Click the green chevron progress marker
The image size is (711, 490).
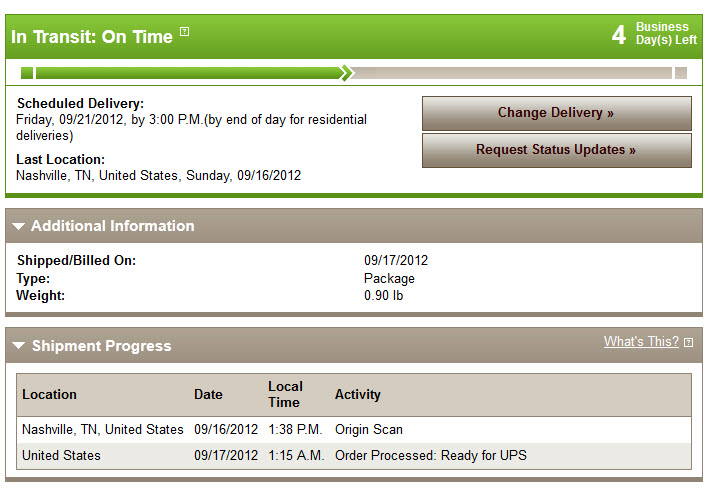(346, 73)
